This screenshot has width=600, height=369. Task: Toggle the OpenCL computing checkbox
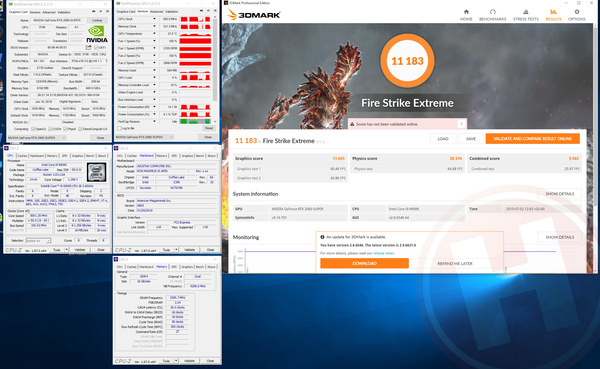pyautogui.click(x=33, y=129)
